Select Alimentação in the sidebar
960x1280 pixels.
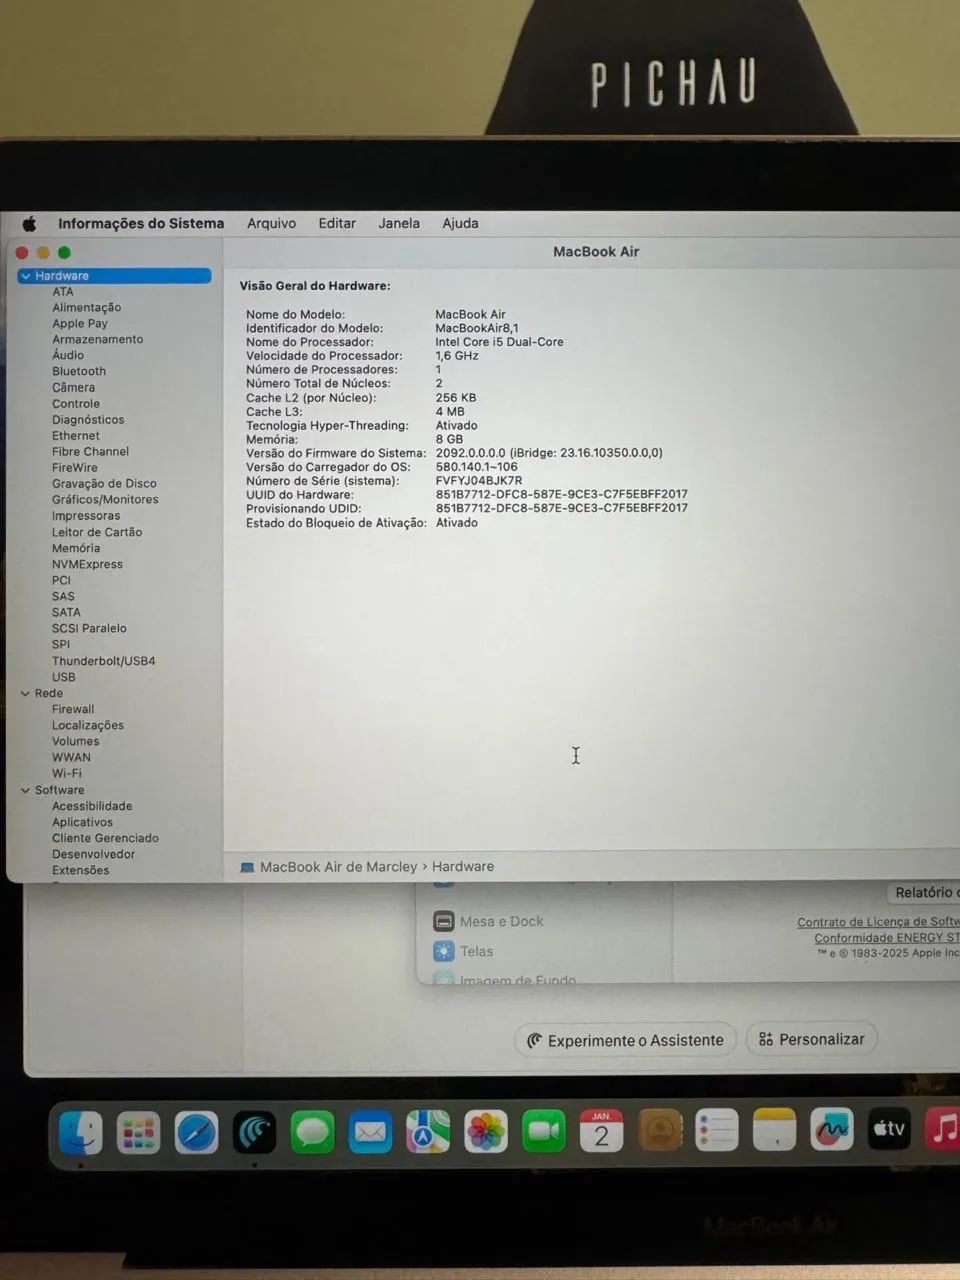[87, 307]
